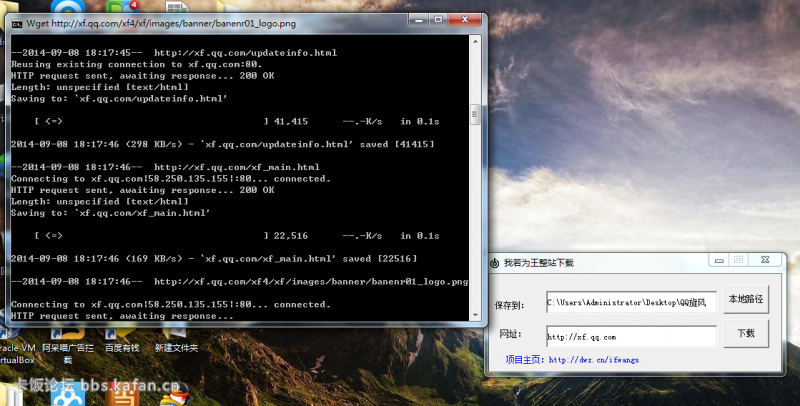Click the 我若为王整站下载 window title

click(539, 263)
